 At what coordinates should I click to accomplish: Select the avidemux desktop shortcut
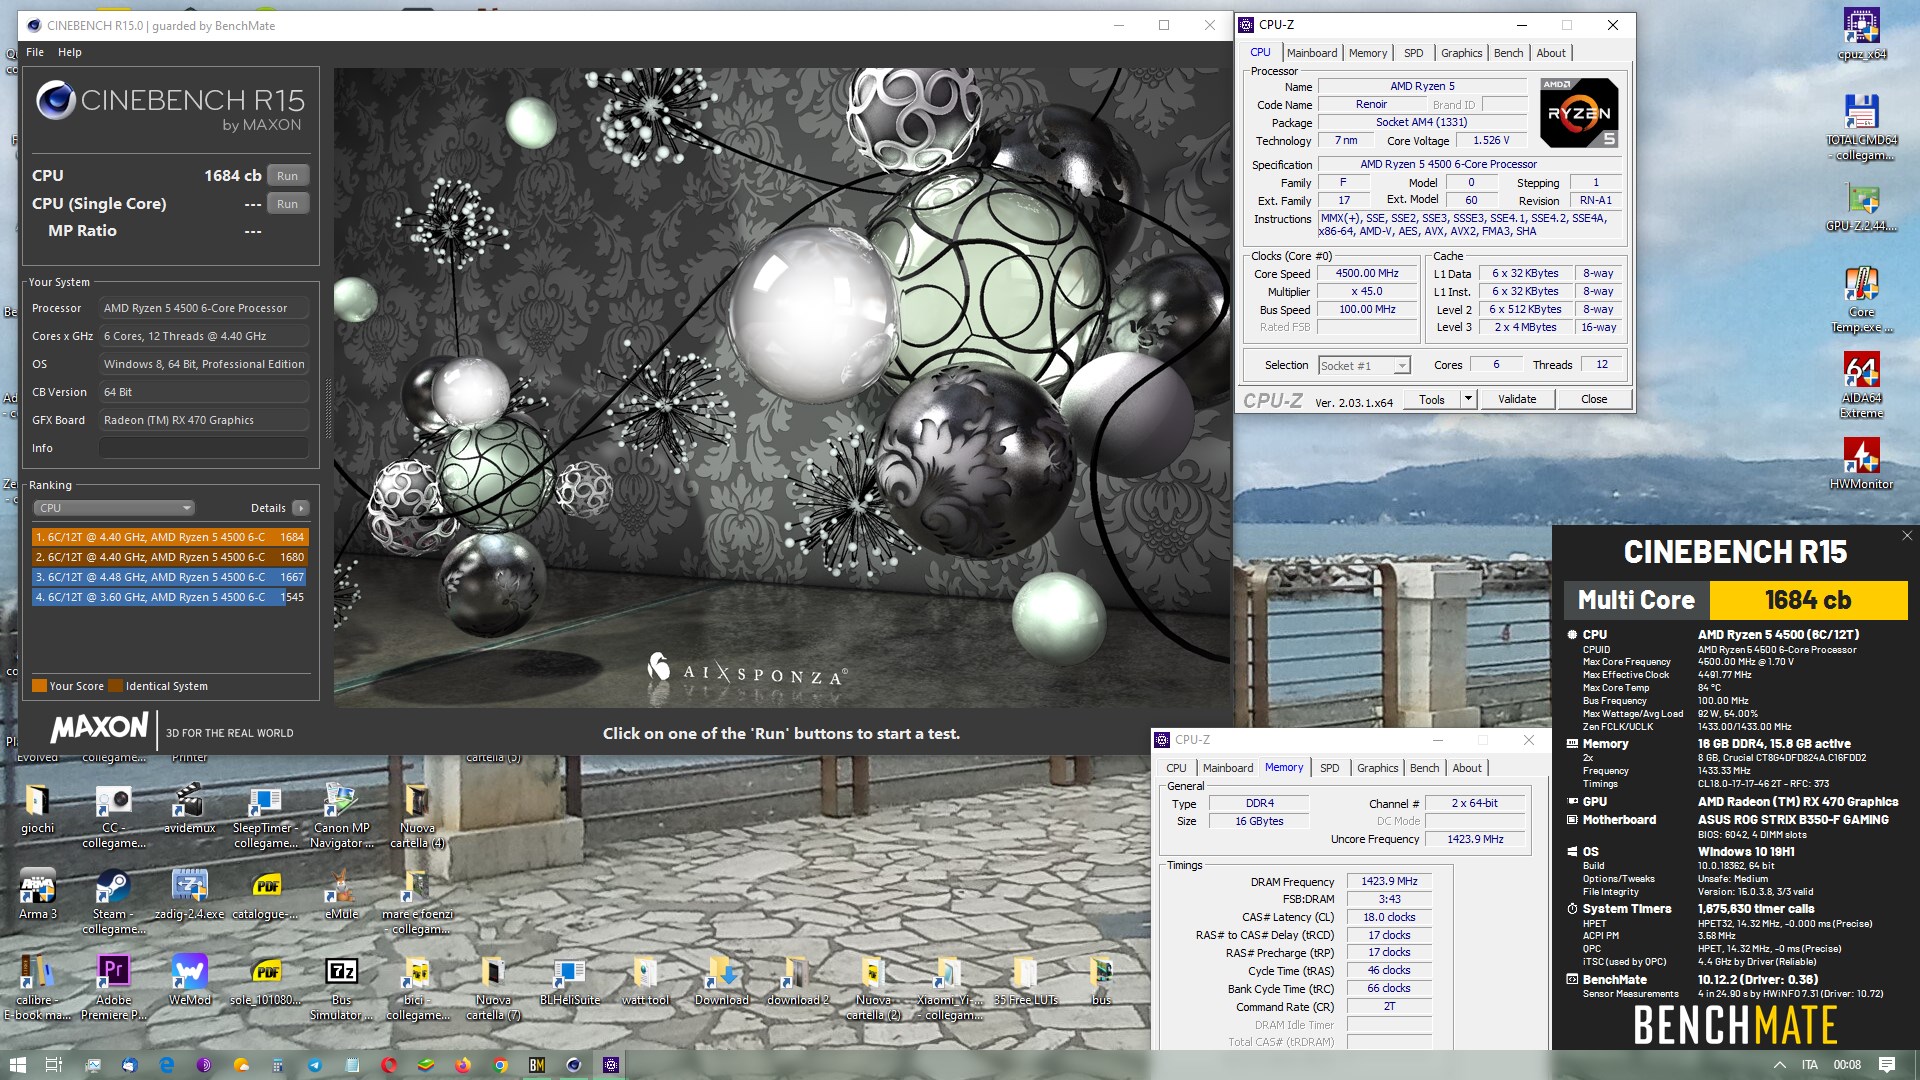[189, 808]
